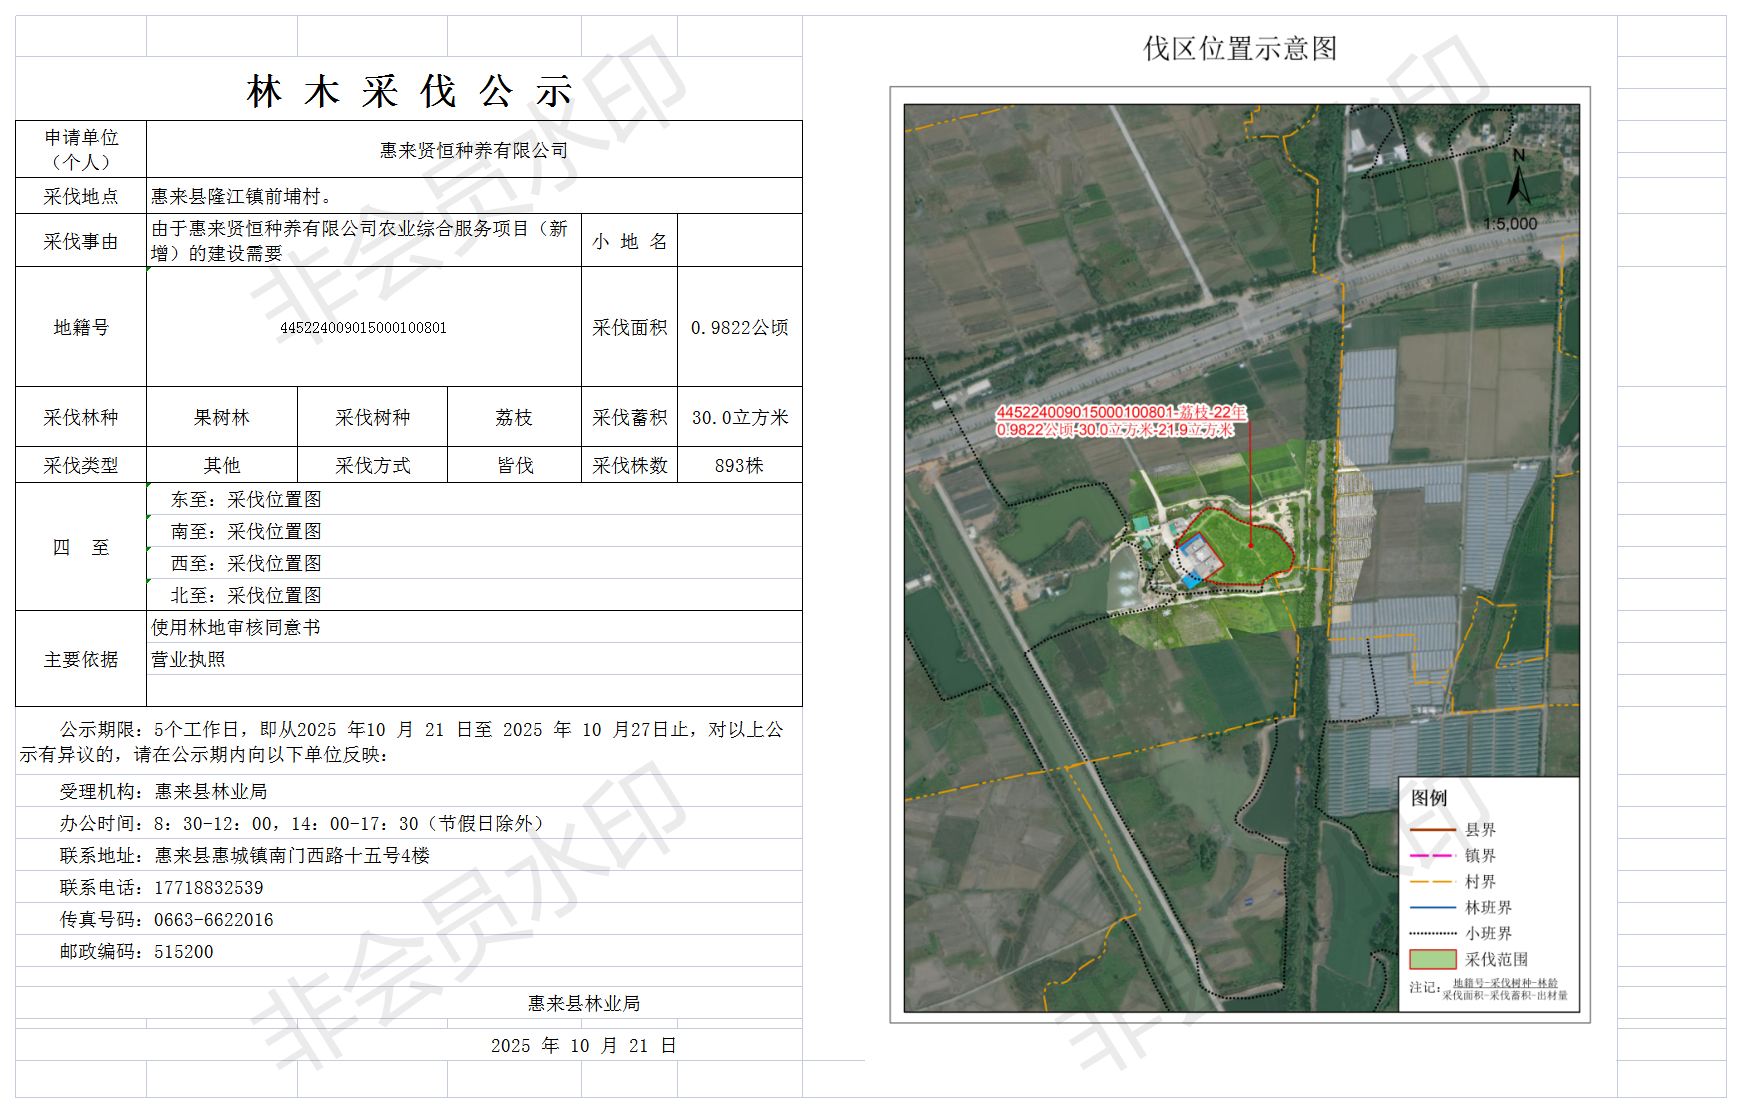
Task: Select the empty 小地名 value cell
Action: [x=739, y=241]
